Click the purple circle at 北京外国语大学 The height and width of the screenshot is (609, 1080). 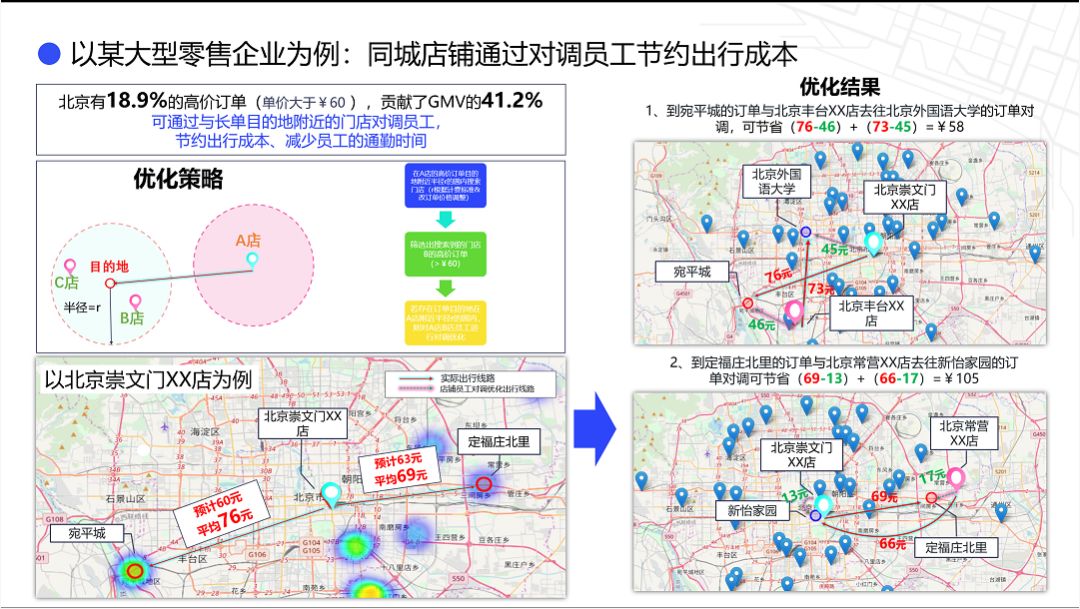coord(806,232)
